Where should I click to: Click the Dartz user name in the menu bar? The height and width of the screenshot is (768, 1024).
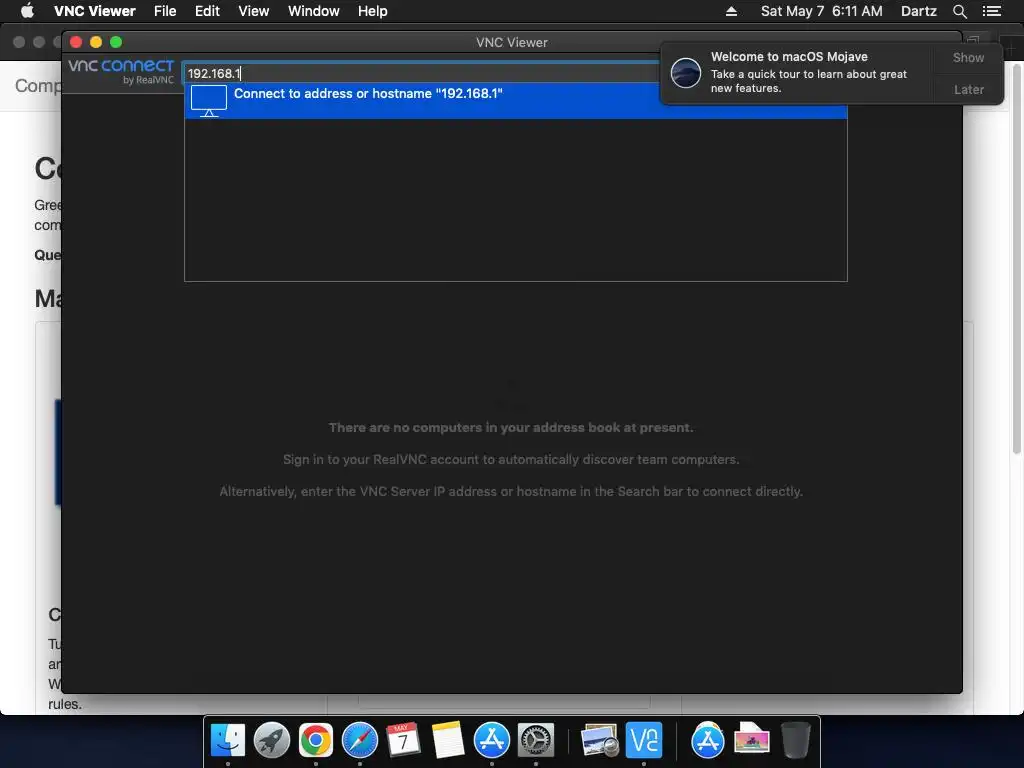919,11
